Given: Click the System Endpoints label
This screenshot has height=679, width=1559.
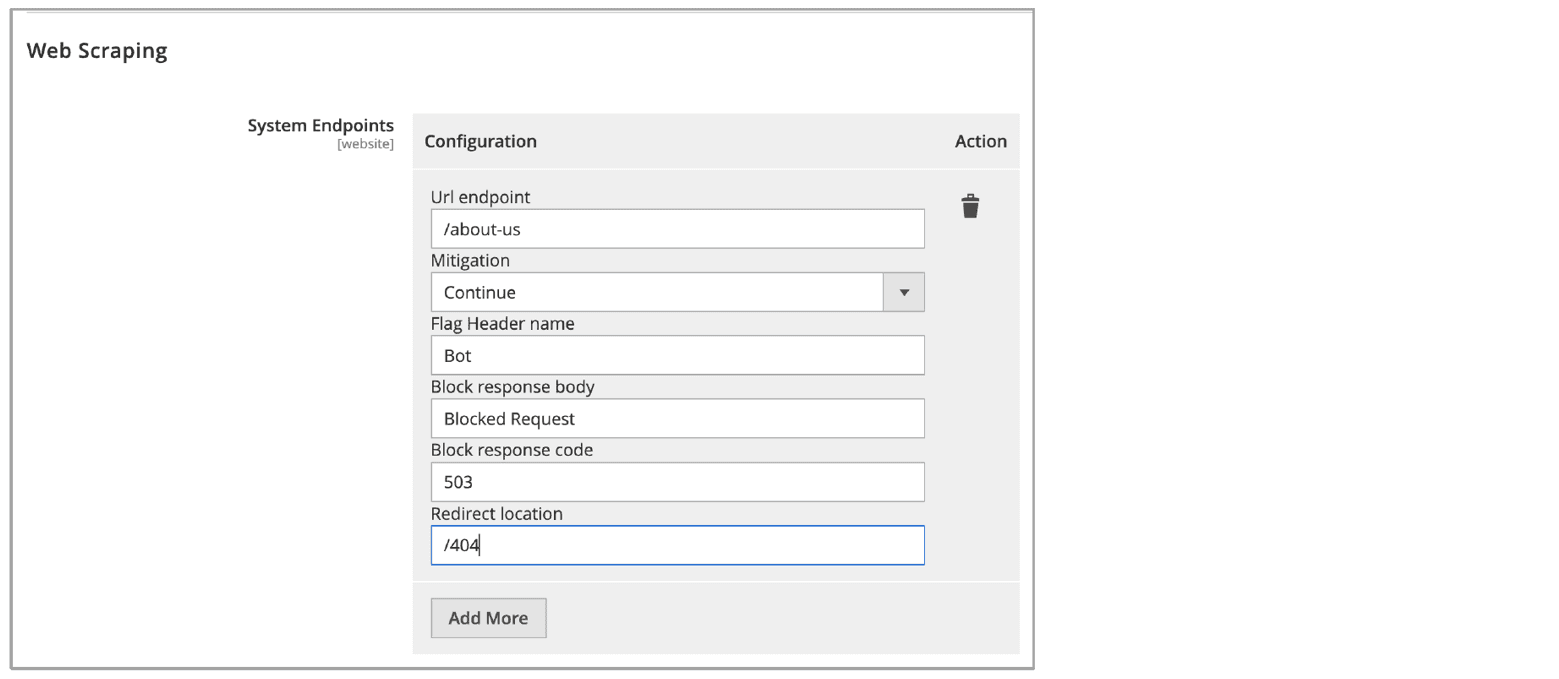Looking at the screenshot, I should pos(320,126).
